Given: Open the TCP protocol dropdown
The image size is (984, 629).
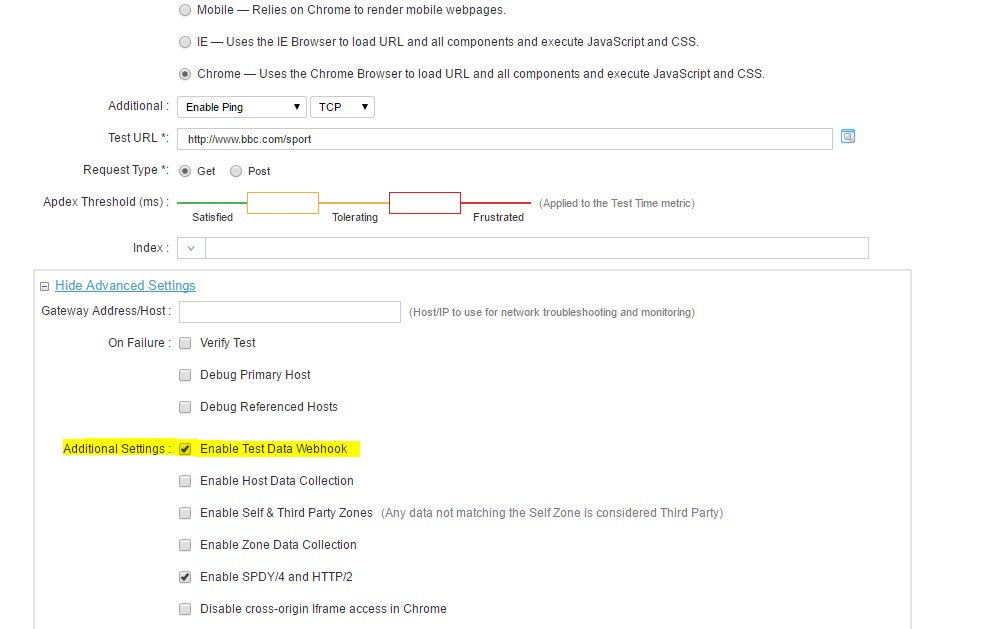Looking at the screenshot, I should click(342, 107).
